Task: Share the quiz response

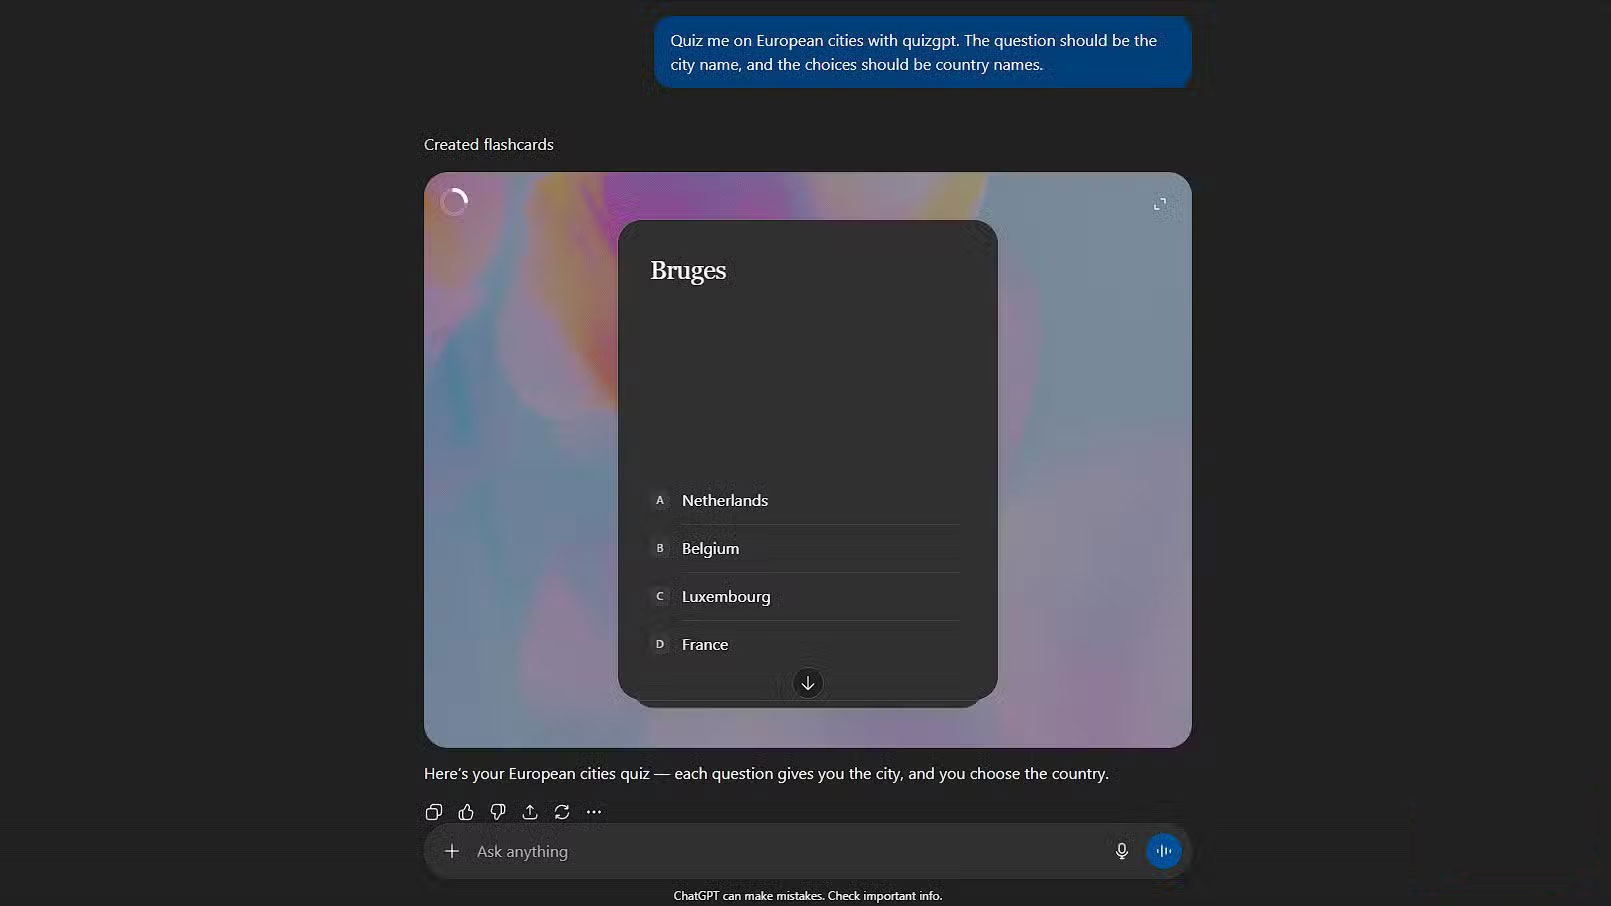Action: [x=530, y=811]
